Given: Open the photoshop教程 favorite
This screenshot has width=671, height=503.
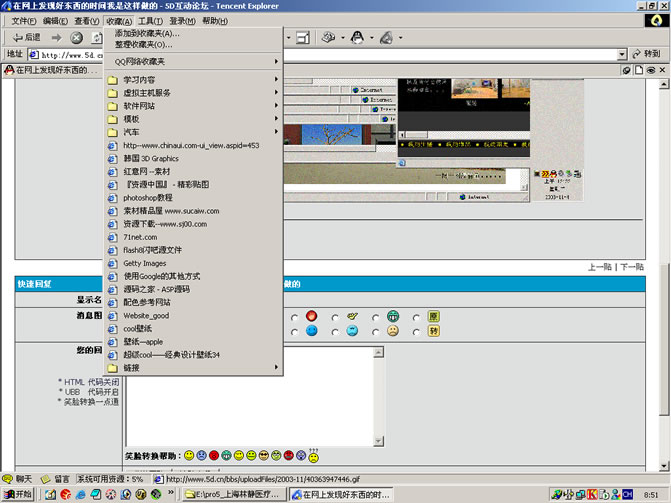Looking at the screenshot, I should coord(193,198).
